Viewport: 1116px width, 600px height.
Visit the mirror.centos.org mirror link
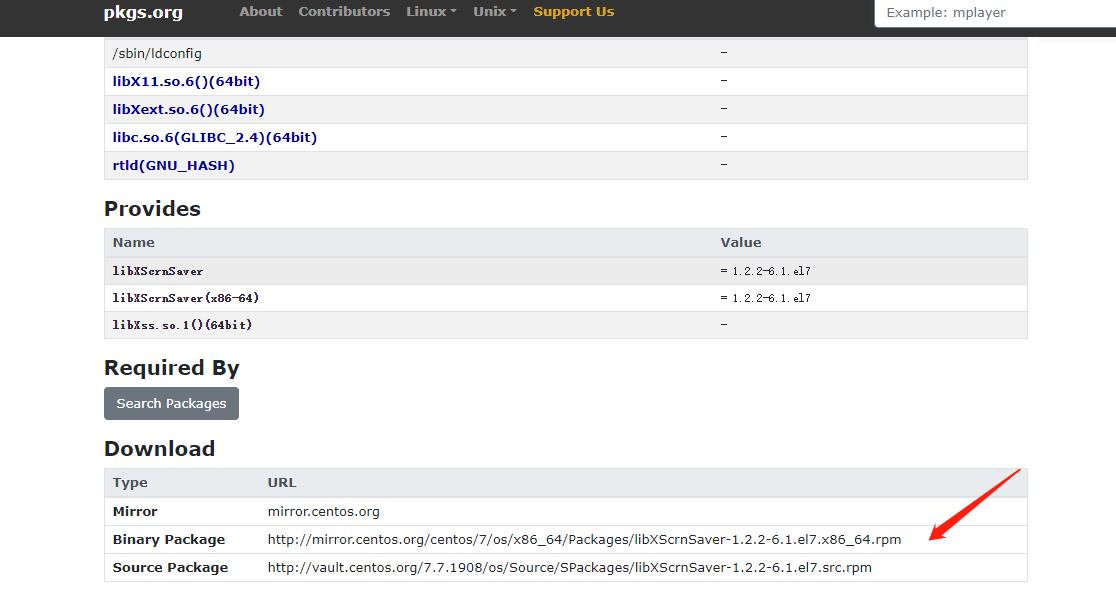point(323,511)
